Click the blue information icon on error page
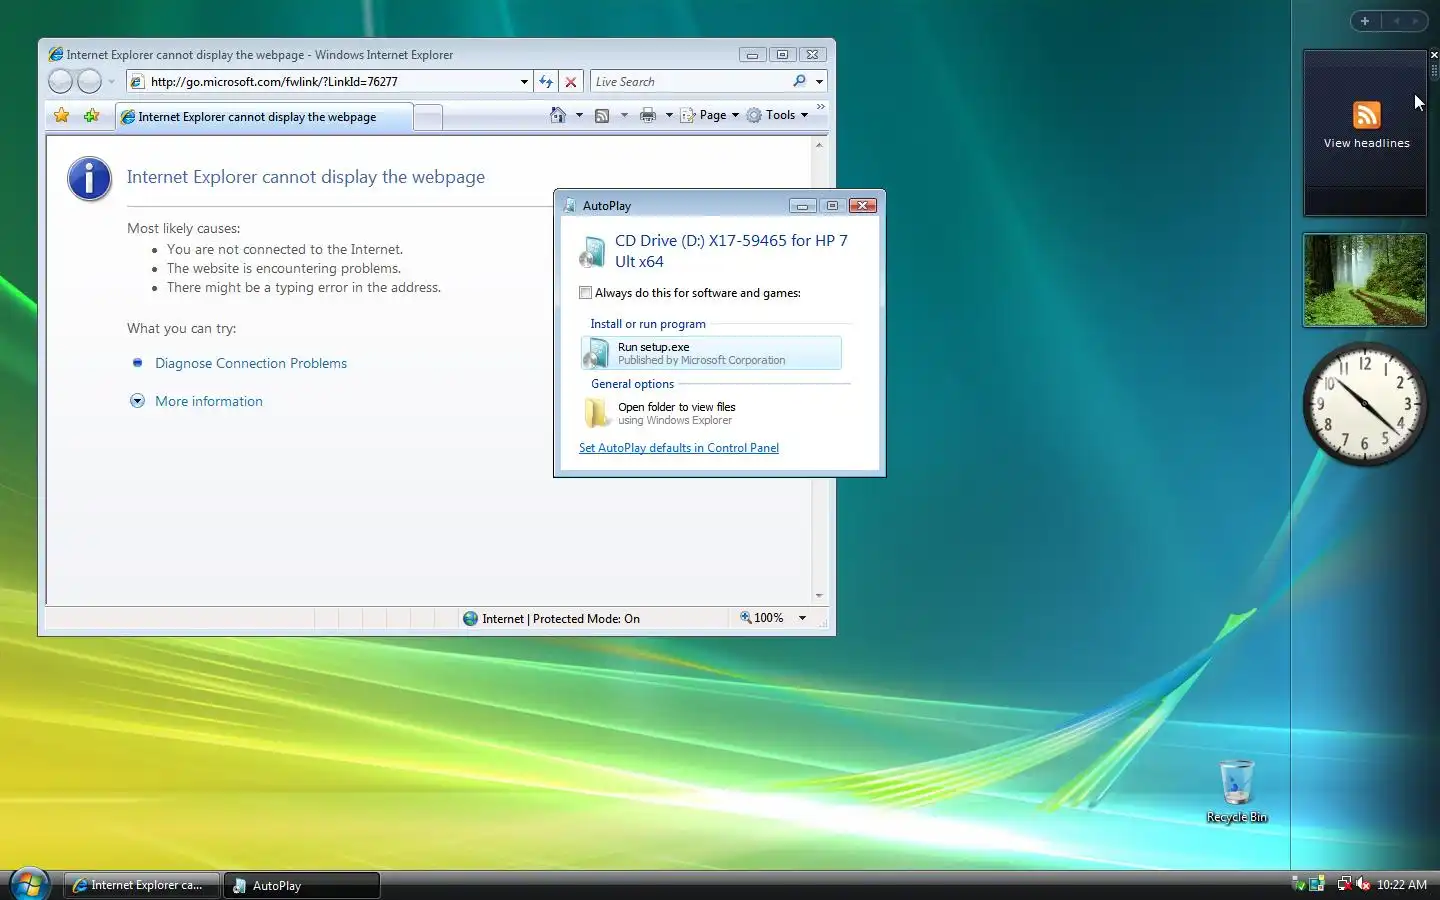 point(90,179)
